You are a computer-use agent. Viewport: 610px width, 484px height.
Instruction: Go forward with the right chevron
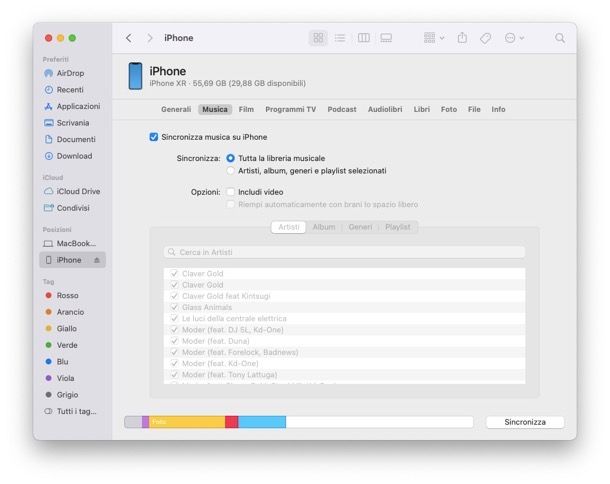click(150, 38)
